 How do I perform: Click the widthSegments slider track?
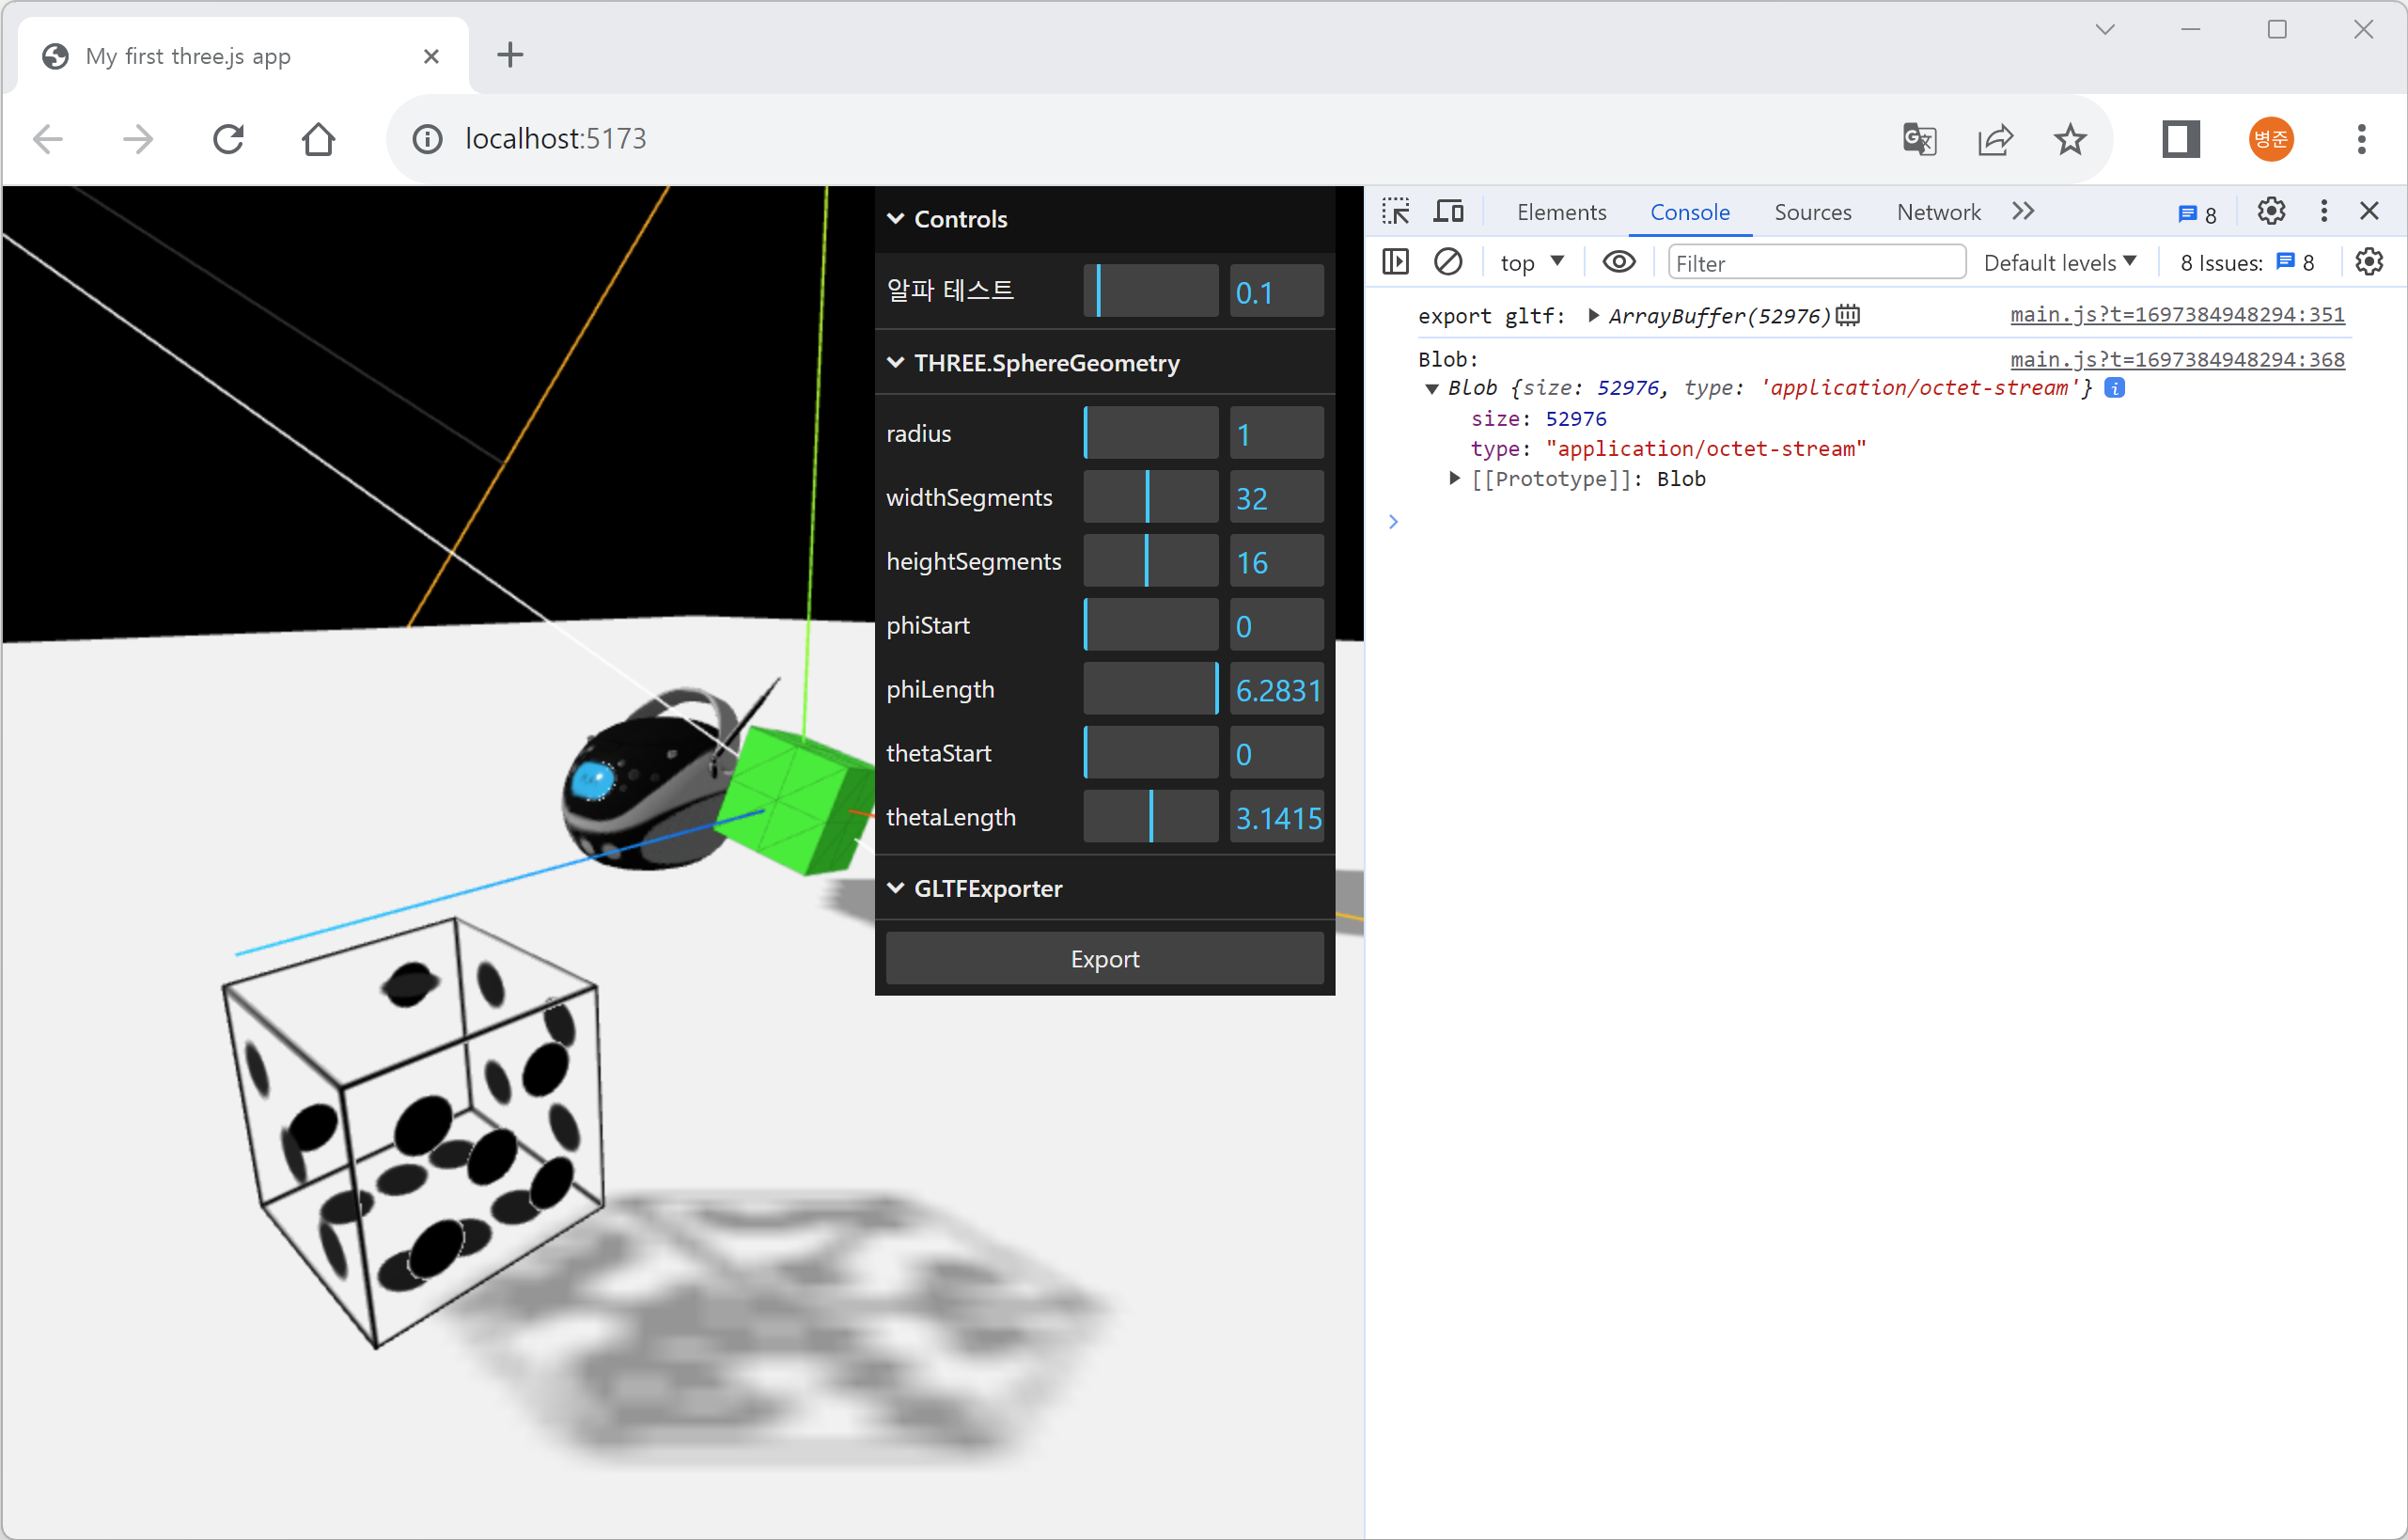(x=1151, y=497)
